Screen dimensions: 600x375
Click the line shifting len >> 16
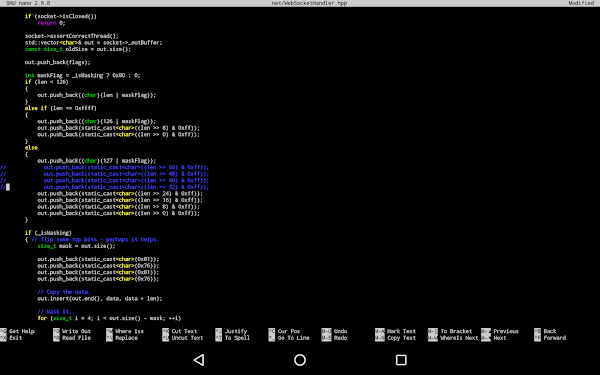click(x=120, y=200)
